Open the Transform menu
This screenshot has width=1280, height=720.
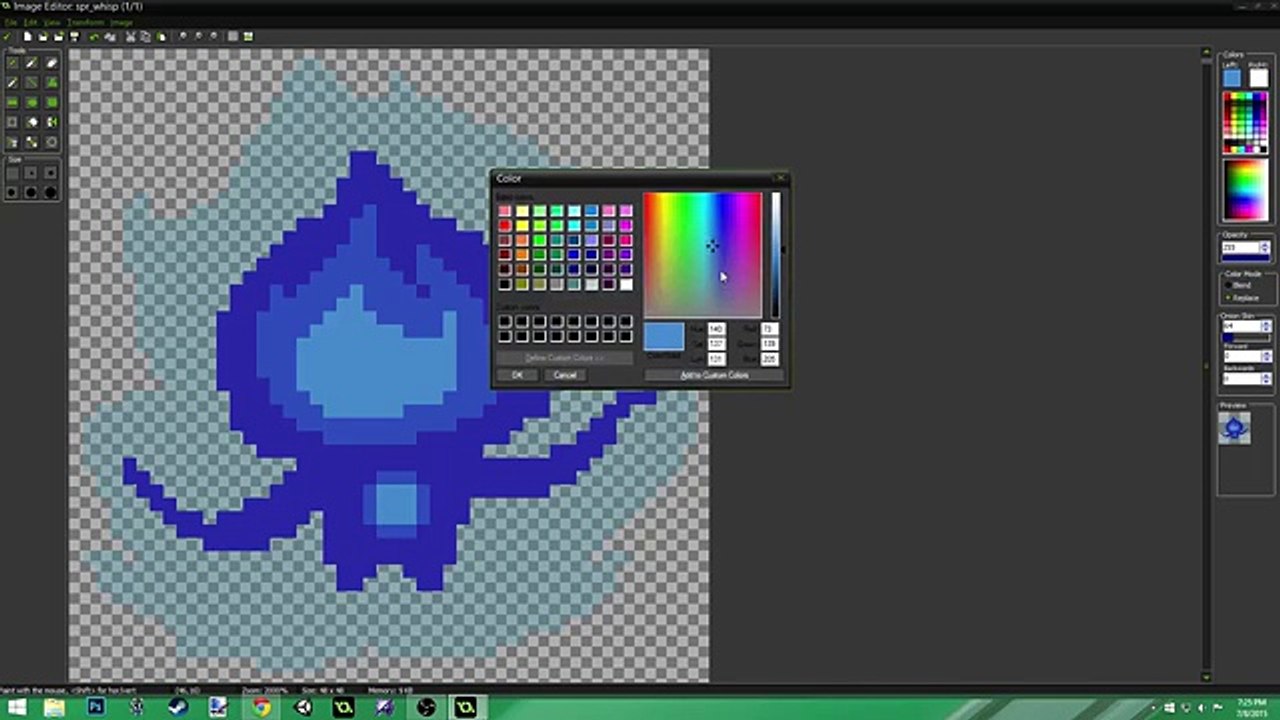click(x=86, y=22)
